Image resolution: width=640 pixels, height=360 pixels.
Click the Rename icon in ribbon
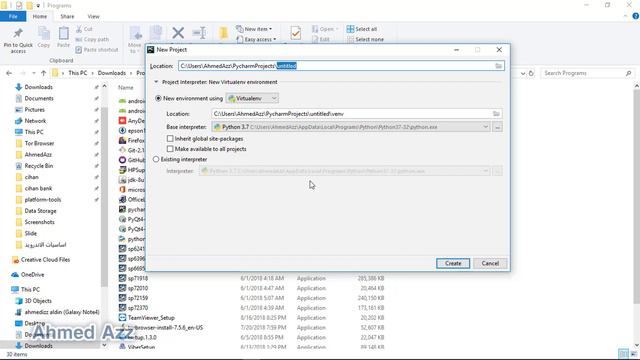(x=199, y=33)
